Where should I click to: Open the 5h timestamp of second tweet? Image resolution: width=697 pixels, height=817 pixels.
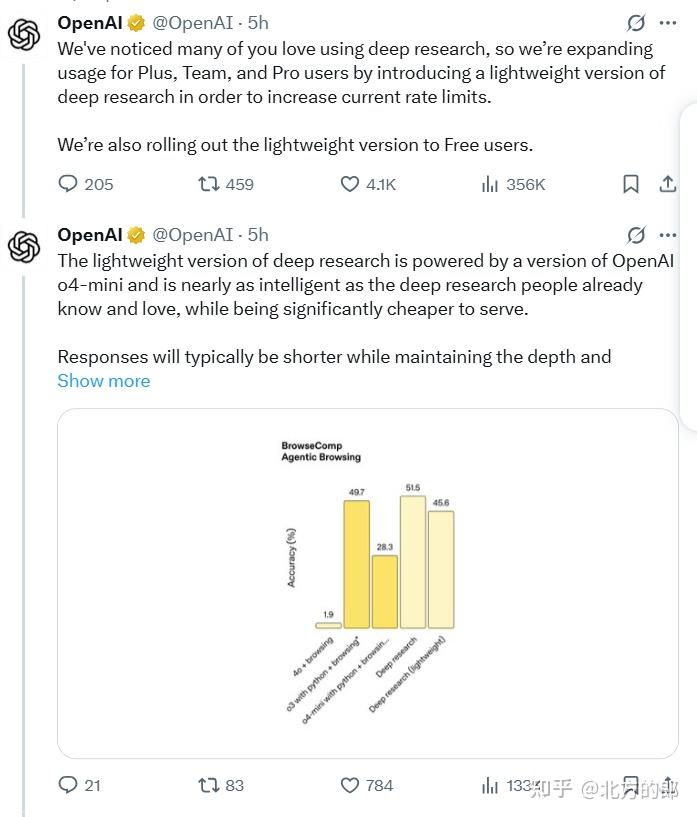pyautogui.click(x=258, y=235)
